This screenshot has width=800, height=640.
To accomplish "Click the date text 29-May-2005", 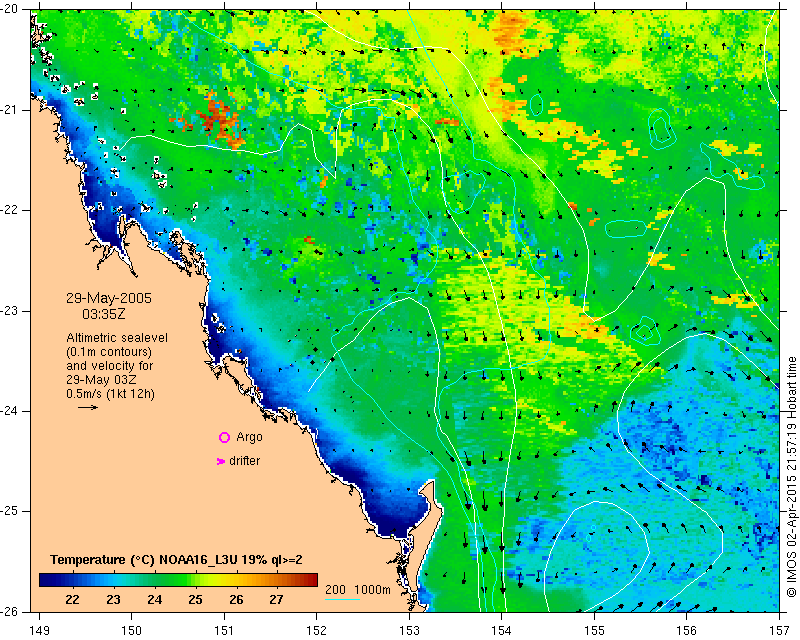I will [109, 298].
